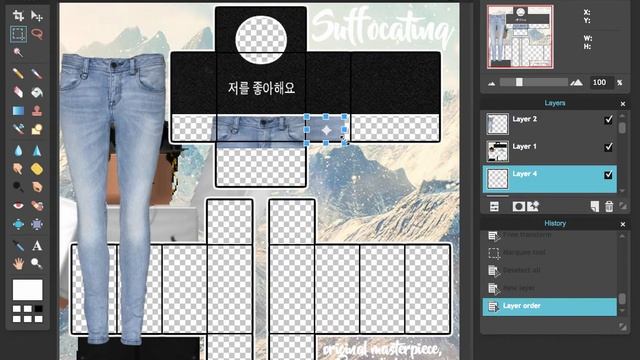This screenshot has width=640, height=360.
Task: Select the Dodge tool
Action: tap(18, 187)
